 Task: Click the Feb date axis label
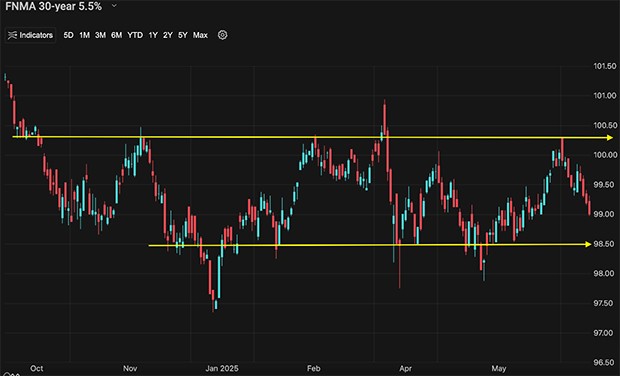click(314, 368)
